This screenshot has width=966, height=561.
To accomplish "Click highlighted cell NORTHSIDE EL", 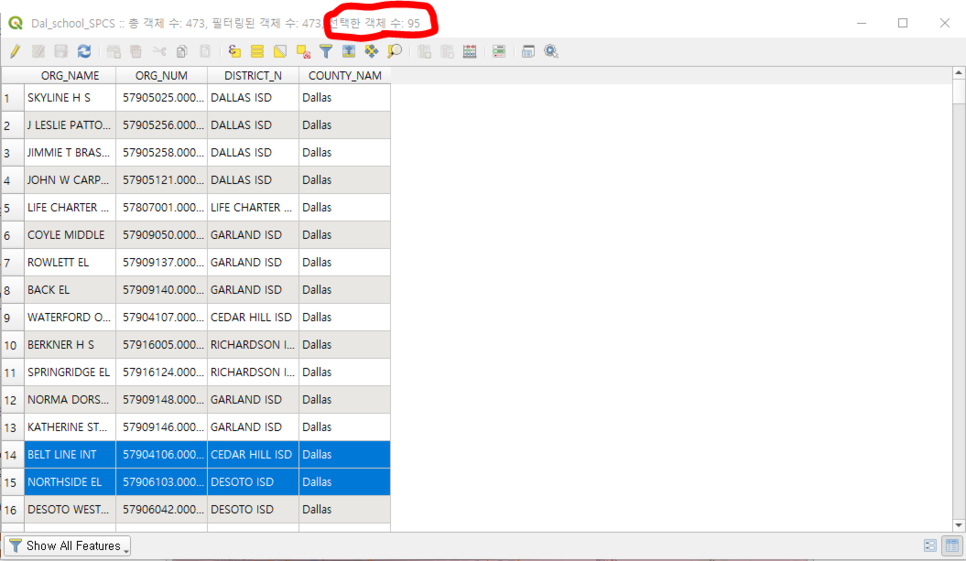I will (x=70, y=482).
